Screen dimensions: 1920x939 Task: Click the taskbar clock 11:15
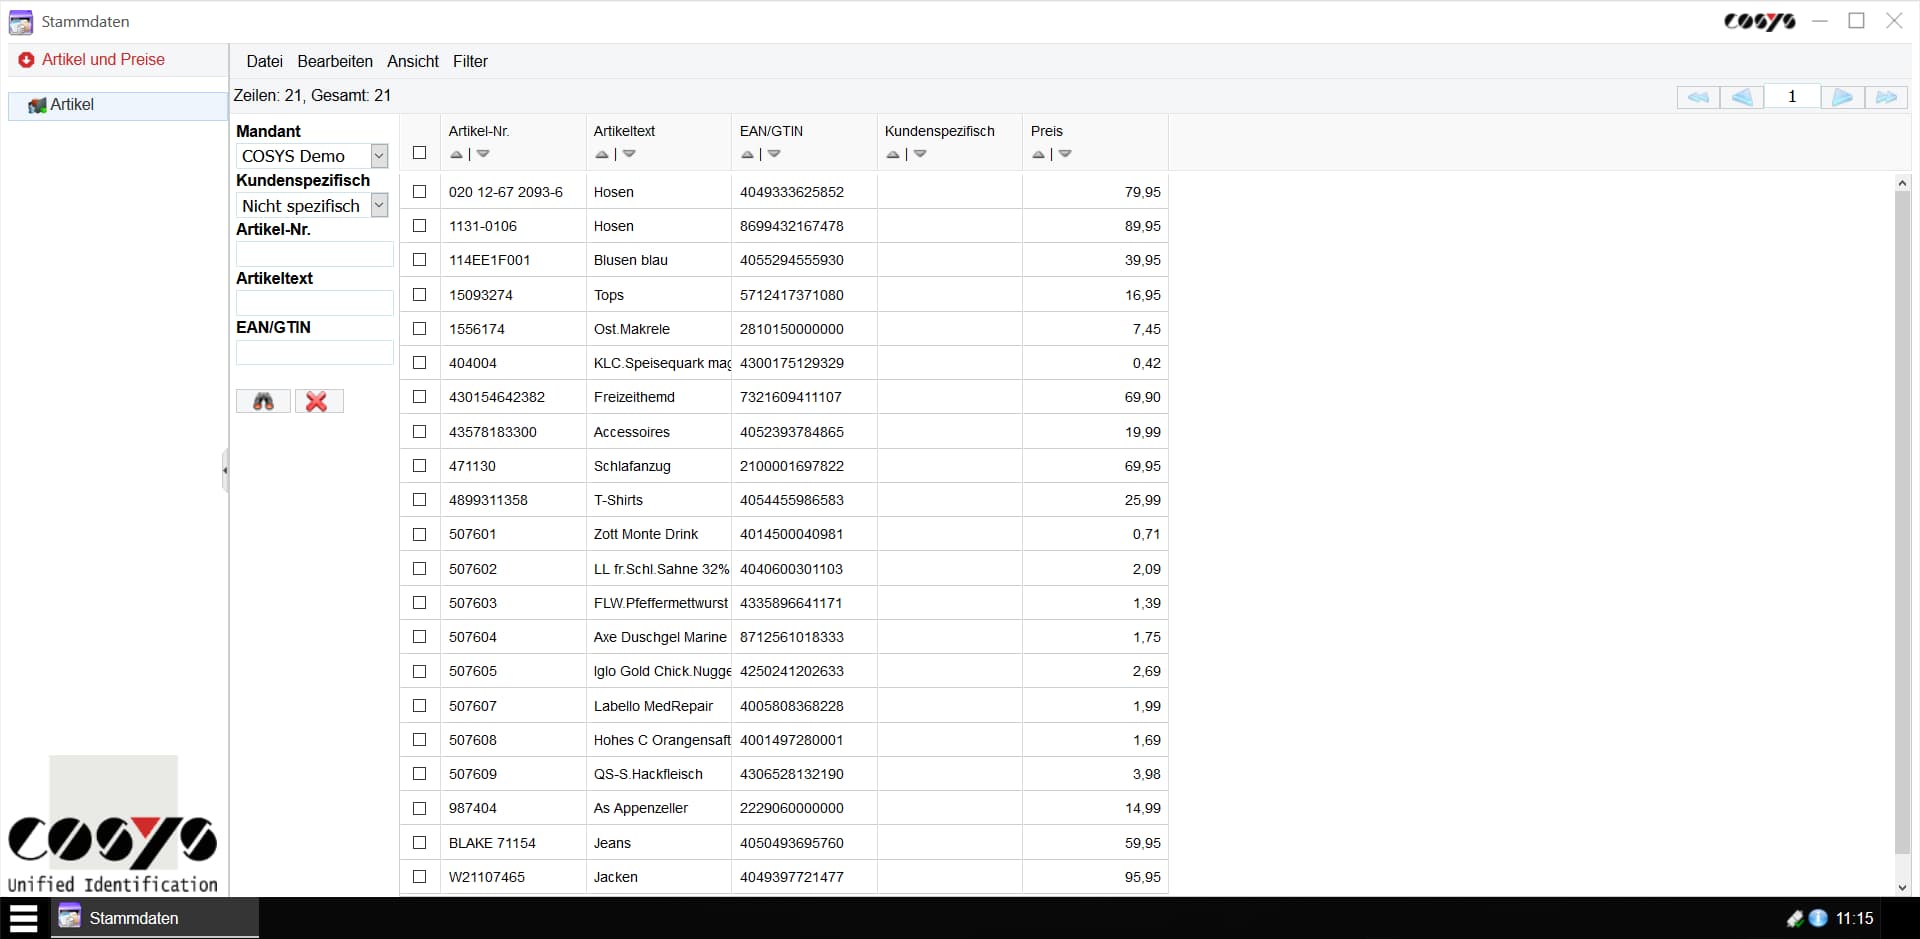click(x=1854, y=918)
